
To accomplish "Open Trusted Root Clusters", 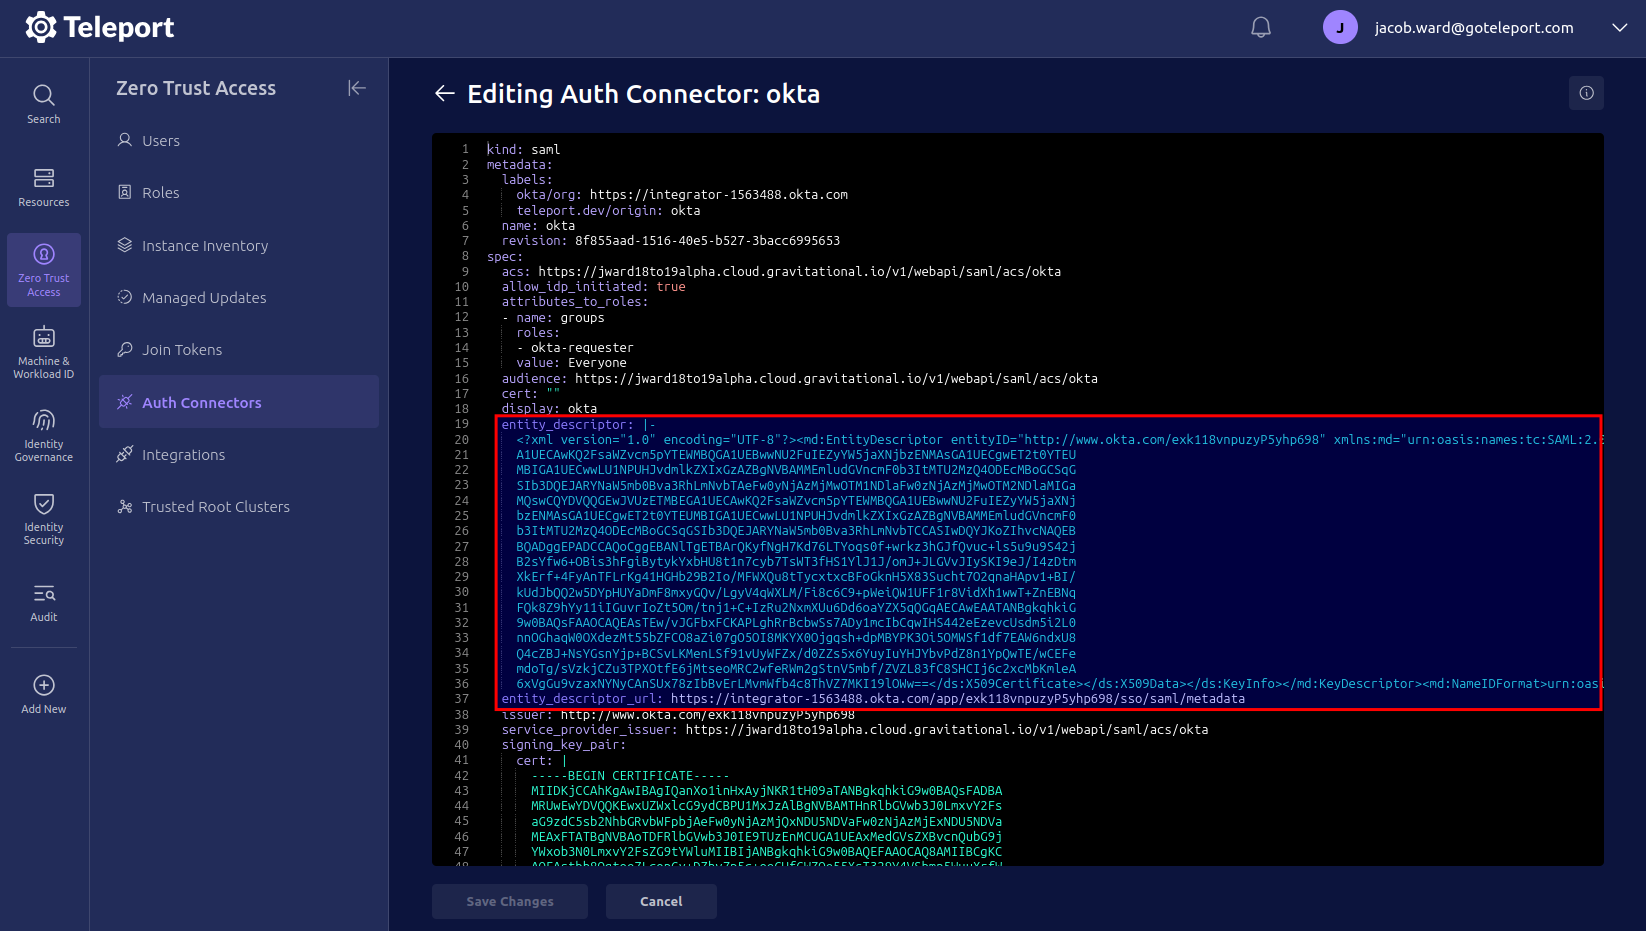I will pos(215,506).
